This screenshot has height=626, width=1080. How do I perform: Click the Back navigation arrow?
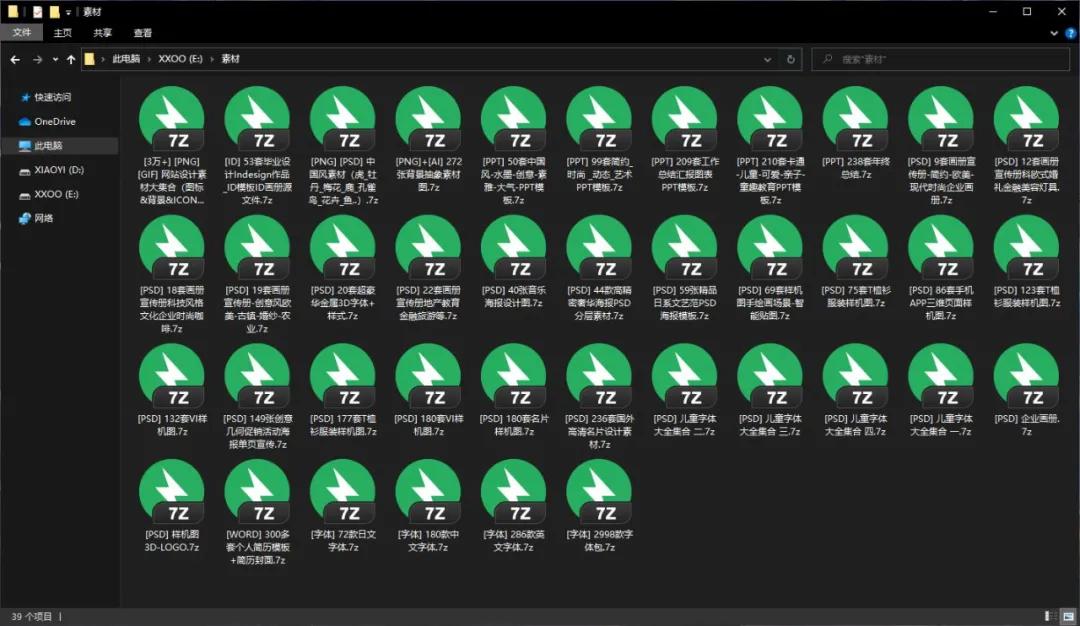[x=15, y=59]
